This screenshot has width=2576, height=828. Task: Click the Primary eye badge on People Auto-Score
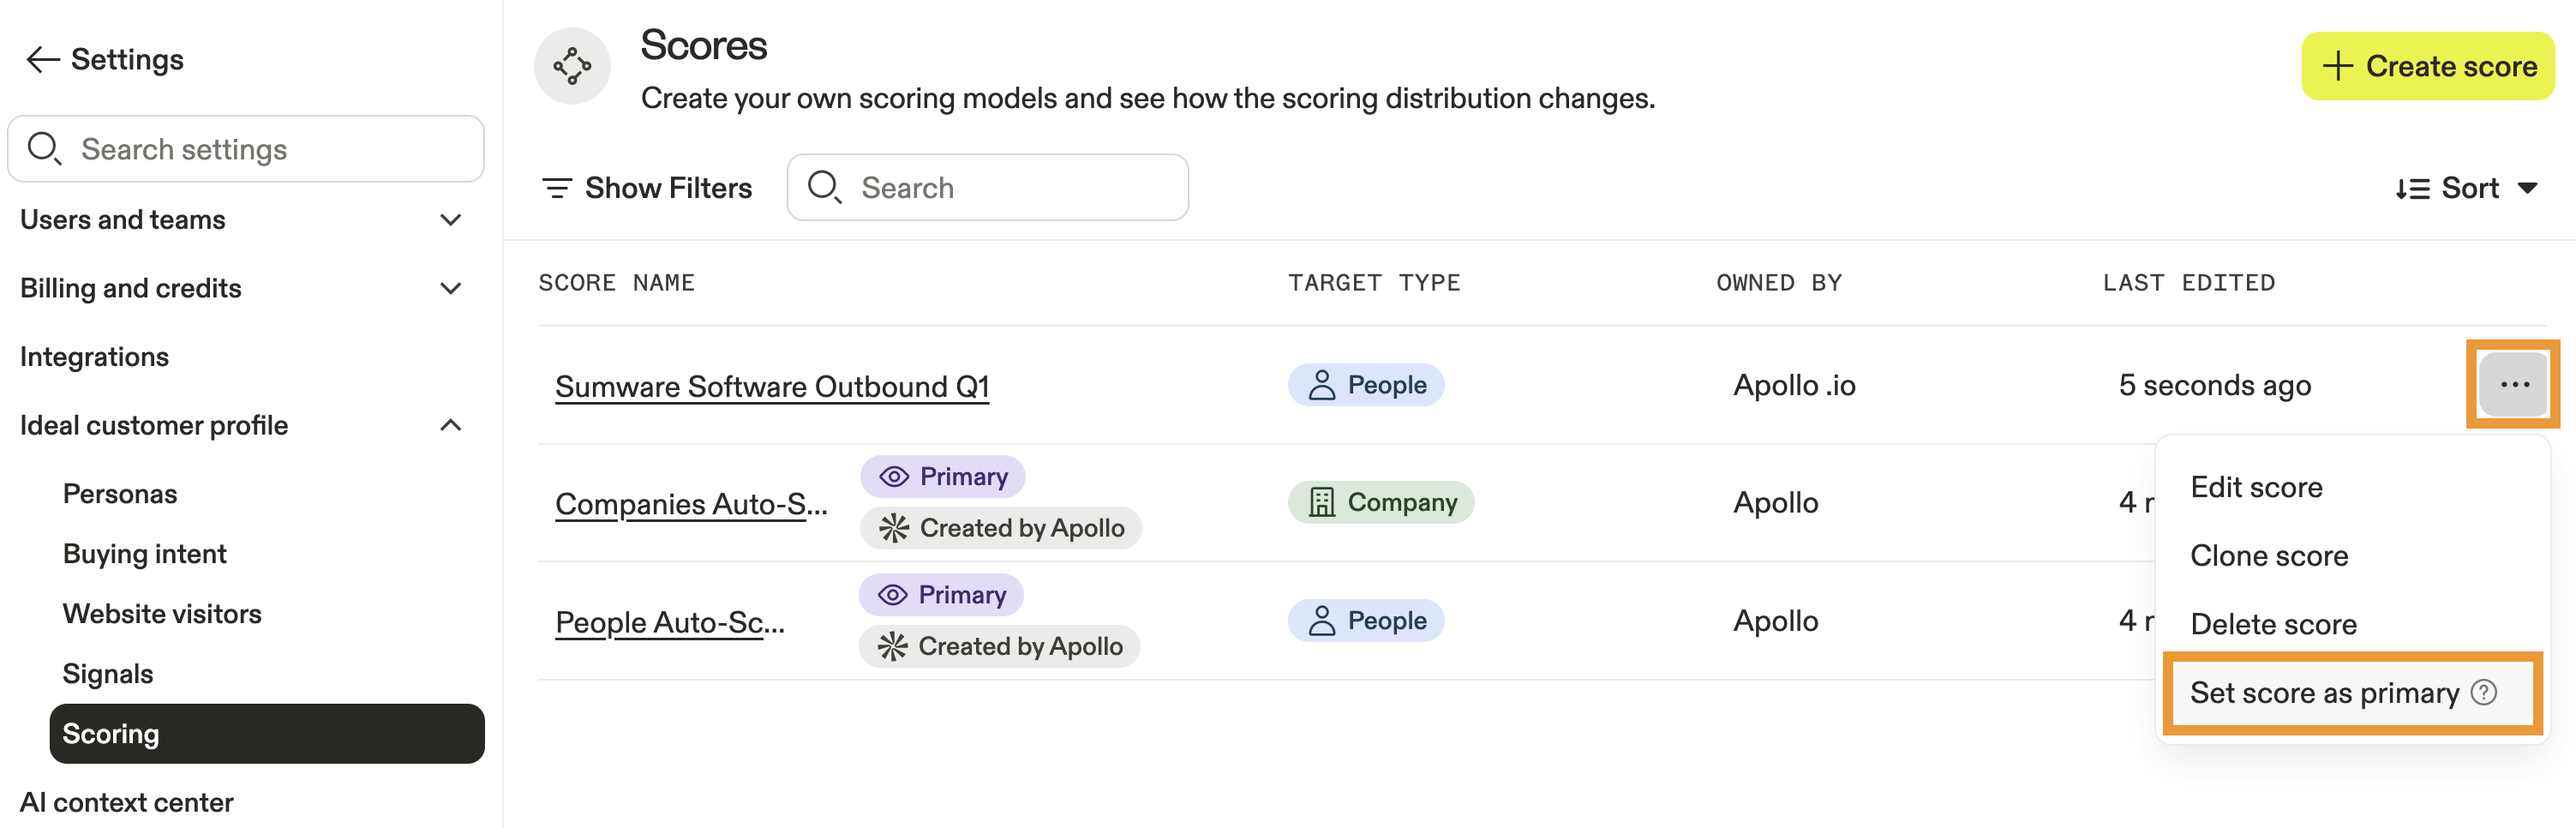(x=940, y=595)
